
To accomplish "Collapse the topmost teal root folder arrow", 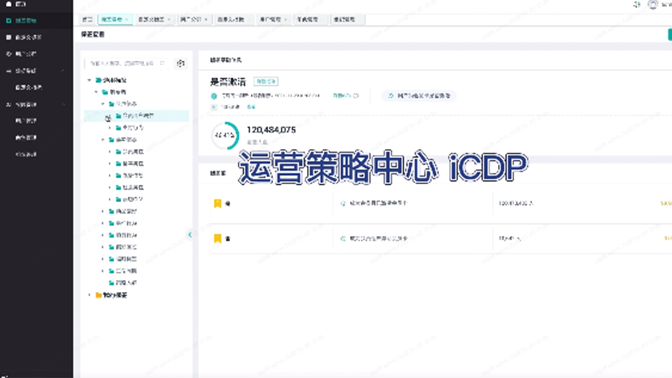I will pyautogui.click(x=90, y=80).
